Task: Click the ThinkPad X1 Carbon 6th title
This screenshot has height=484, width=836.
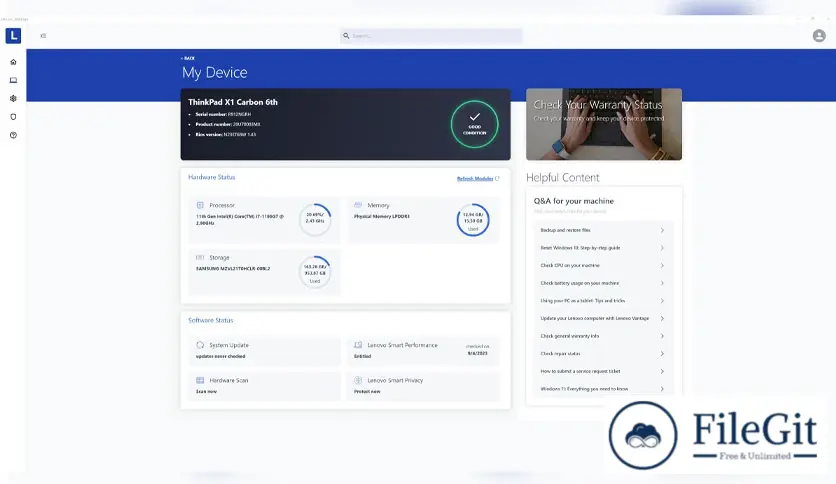Action: [232, 102]
